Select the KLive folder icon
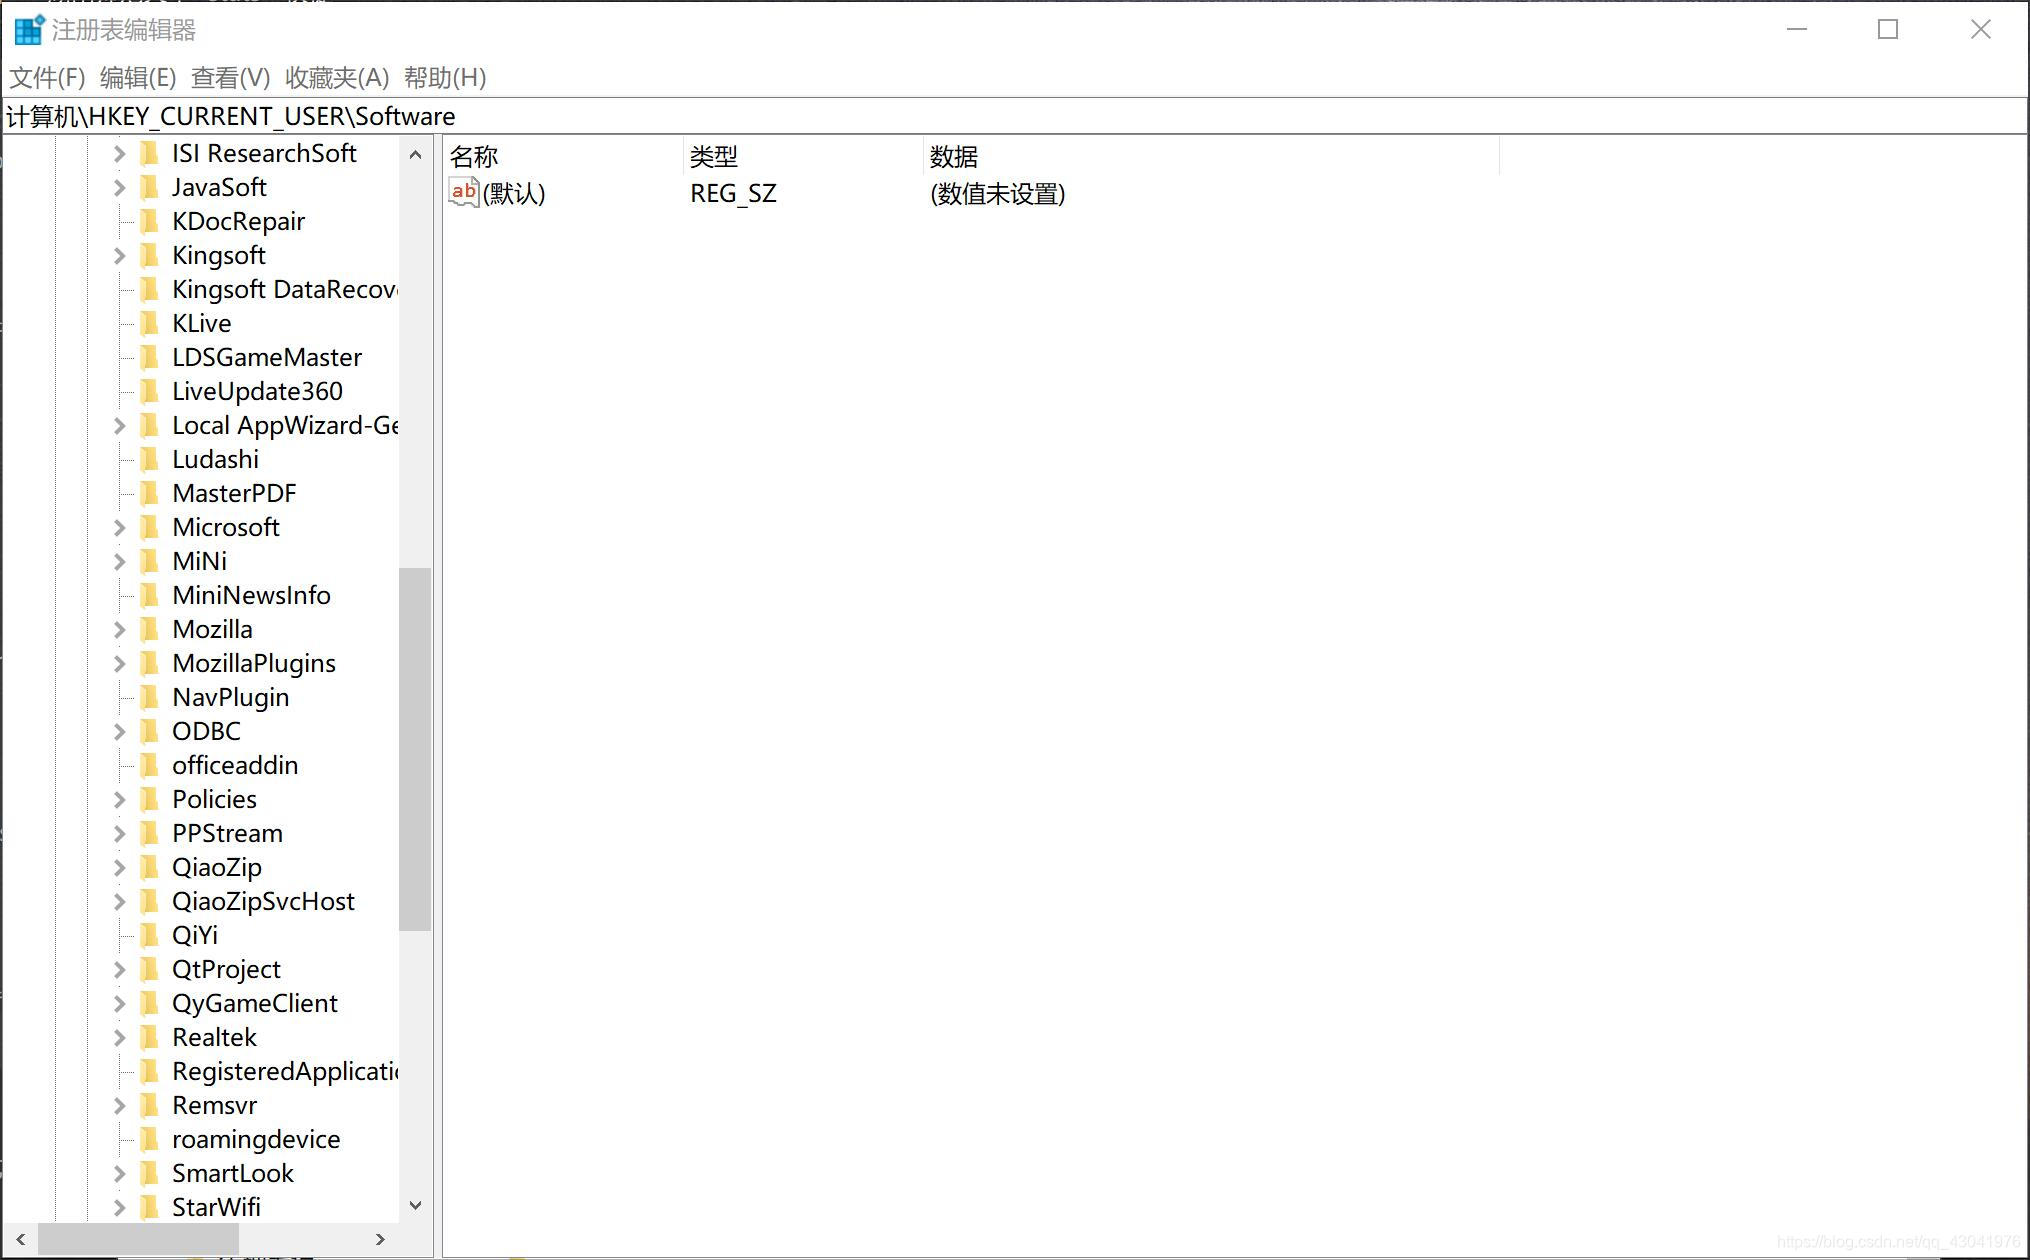This screenshot has width=2030, height=1260. pos(149,324)
